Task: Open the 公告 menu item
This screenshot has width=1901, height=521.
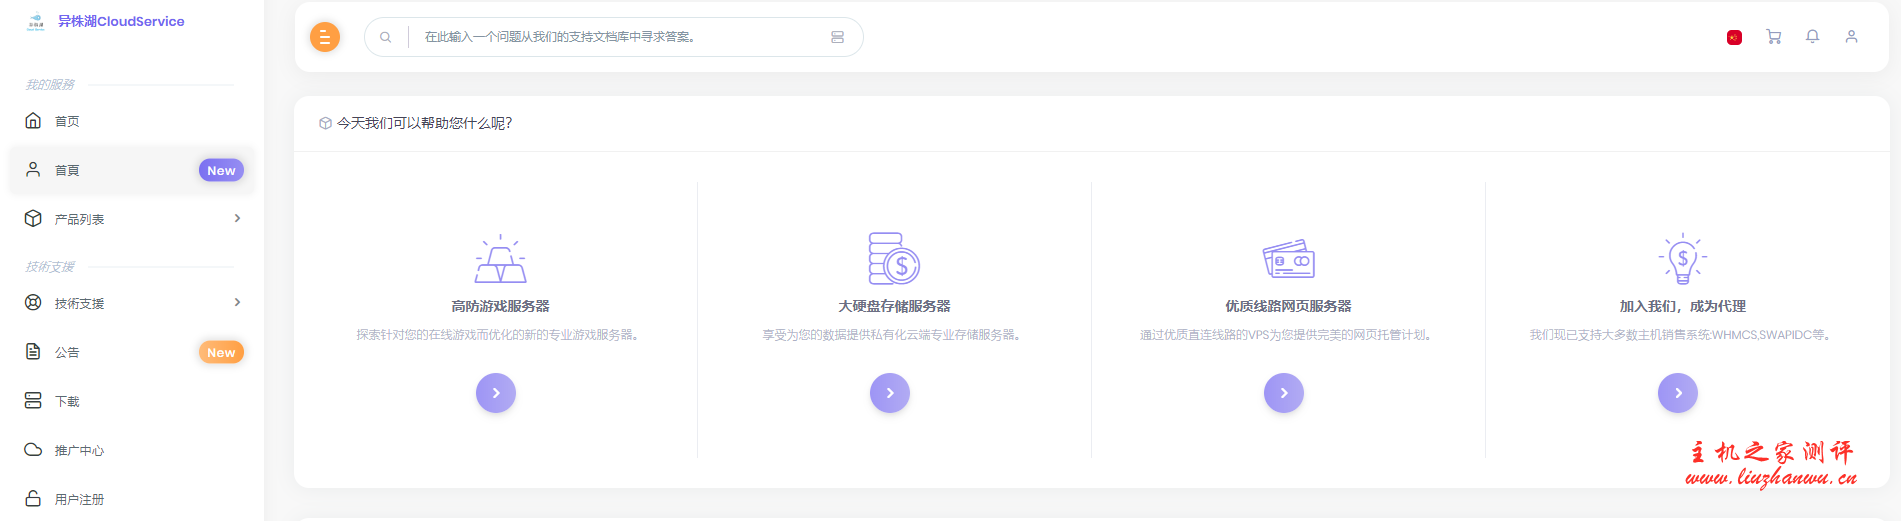Action: pos(68,352)
